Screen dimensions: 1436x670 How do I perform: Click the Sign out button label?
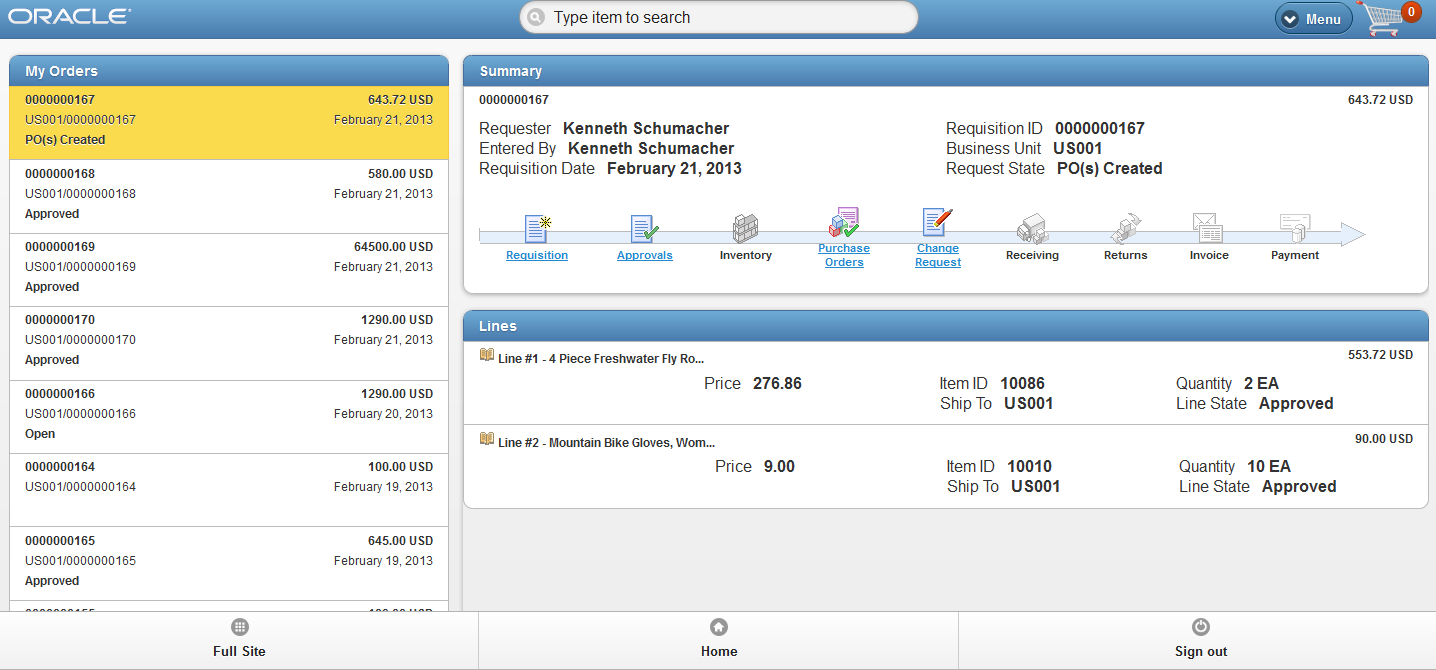tap(1201, 651)
